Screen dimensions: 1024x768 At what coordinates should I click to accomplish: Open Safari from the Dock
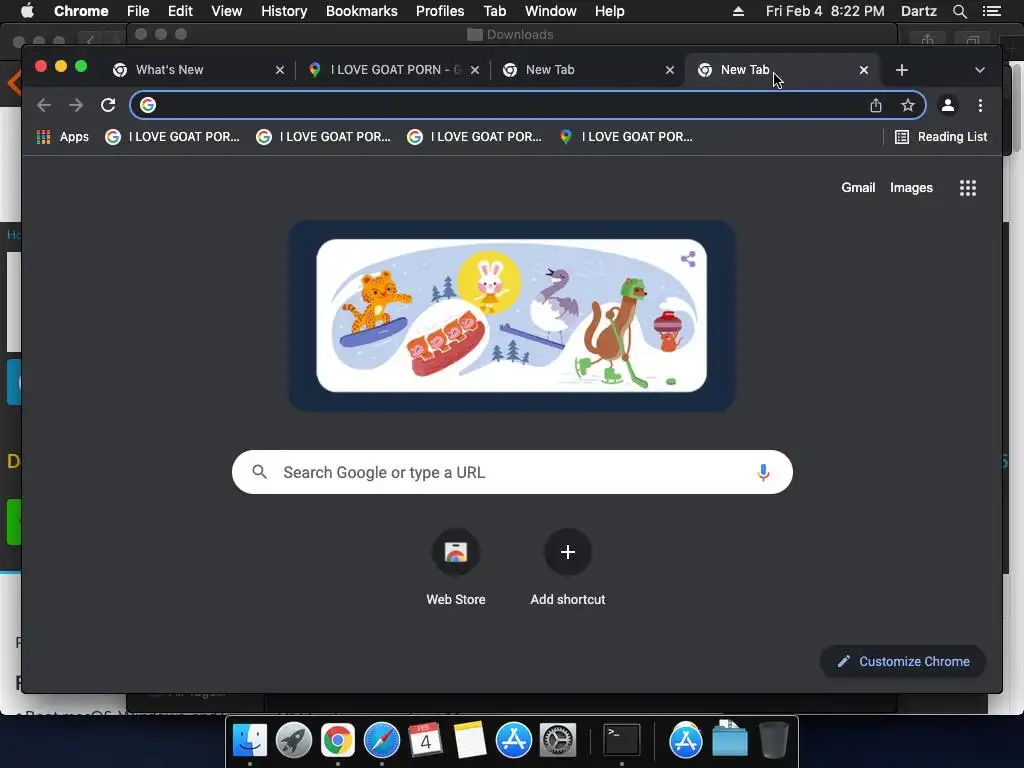381,741
